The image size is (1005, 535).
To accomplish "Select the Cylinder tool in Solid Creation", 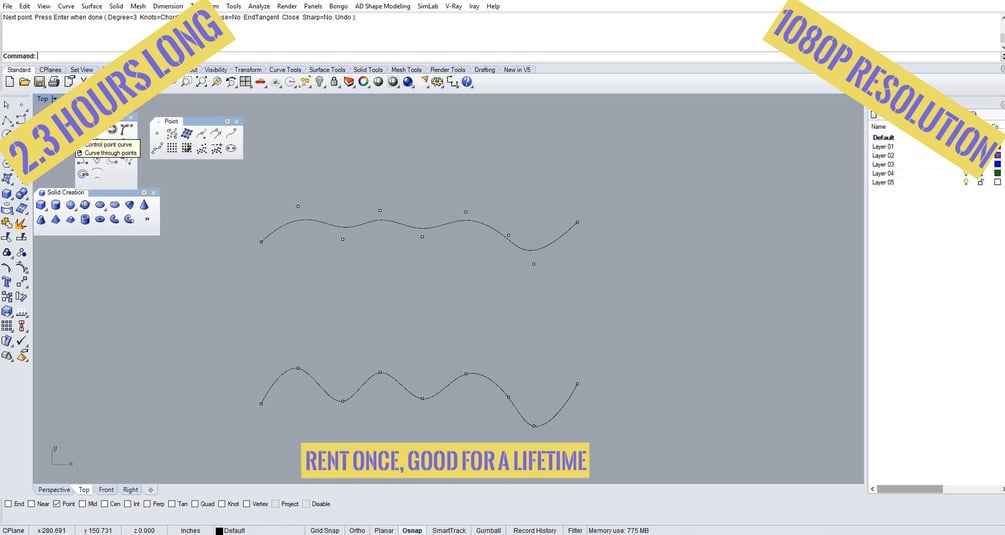I will pyautogui.click(x=56, y=205).
